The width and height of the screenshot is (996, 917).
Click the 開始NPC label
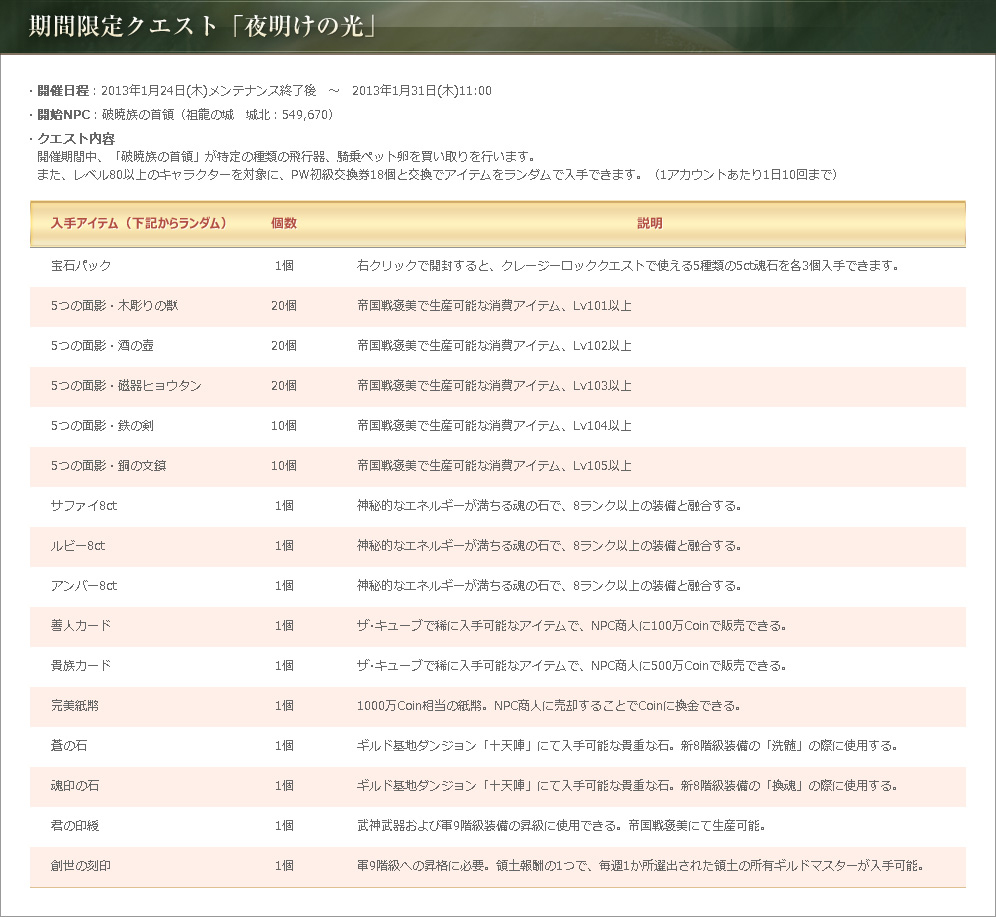(x=64, y=115)
